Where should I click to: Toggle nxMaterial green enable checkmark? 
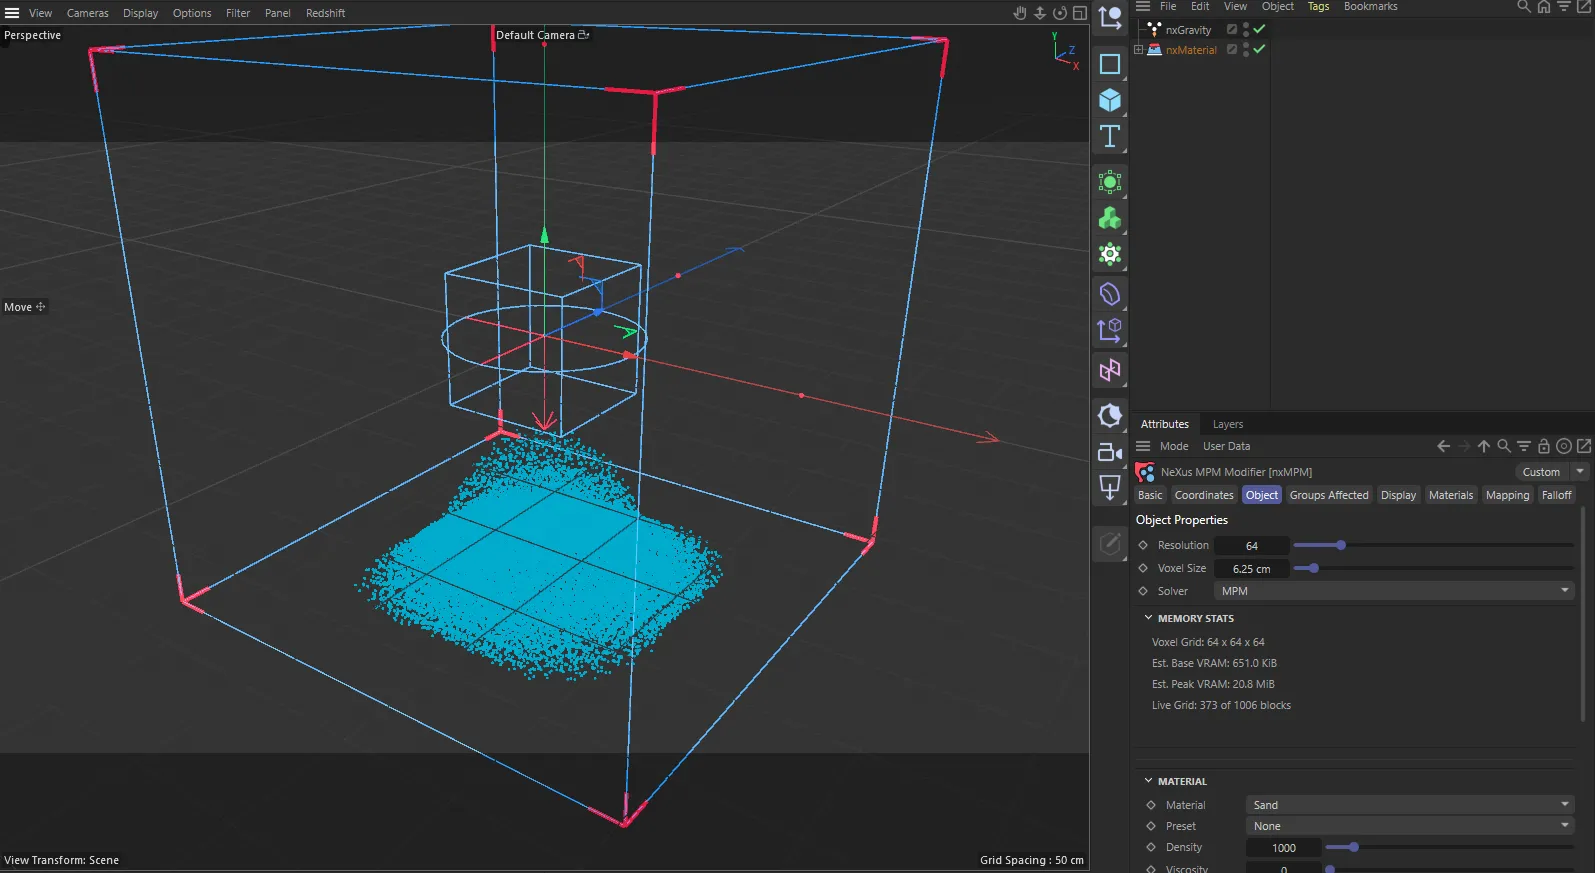[1260, 49]
